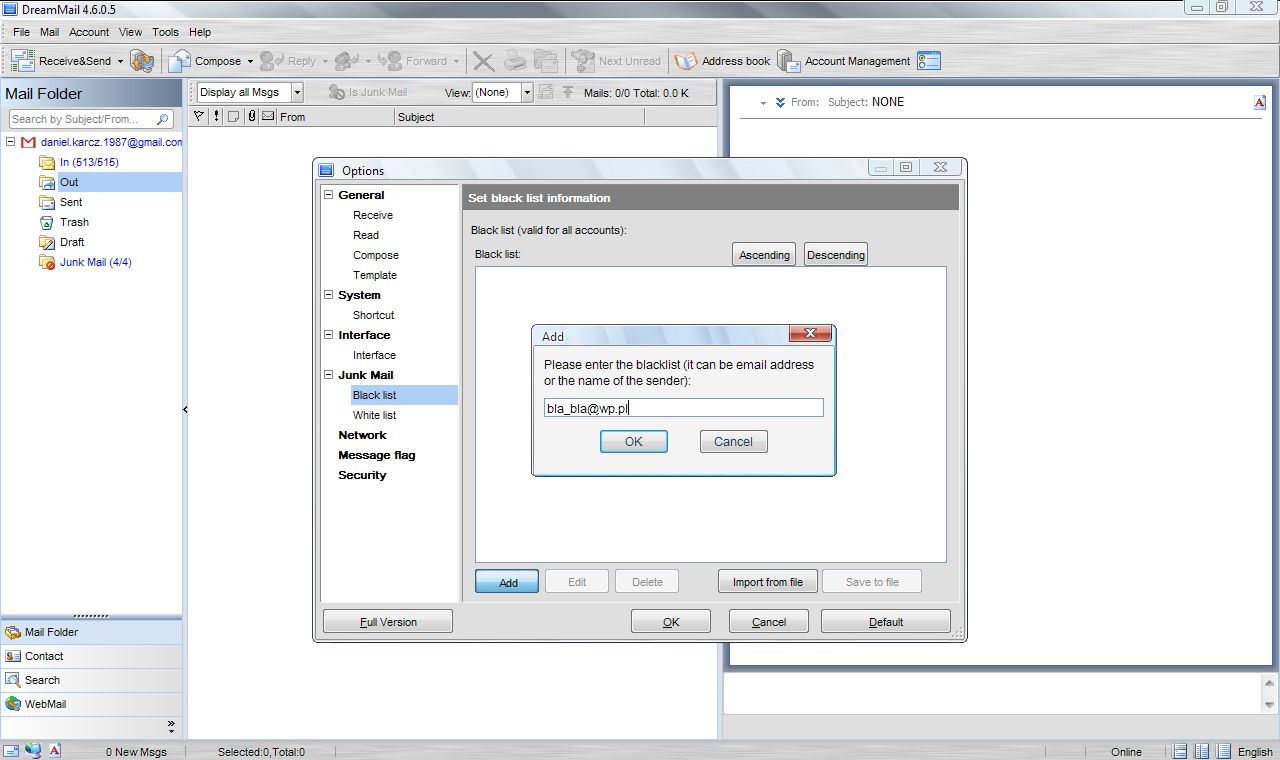The height and width of the screenshot is (760, 1280).
Task: Open the Receive&Send dropdown arrow
Action: point(120,61)
